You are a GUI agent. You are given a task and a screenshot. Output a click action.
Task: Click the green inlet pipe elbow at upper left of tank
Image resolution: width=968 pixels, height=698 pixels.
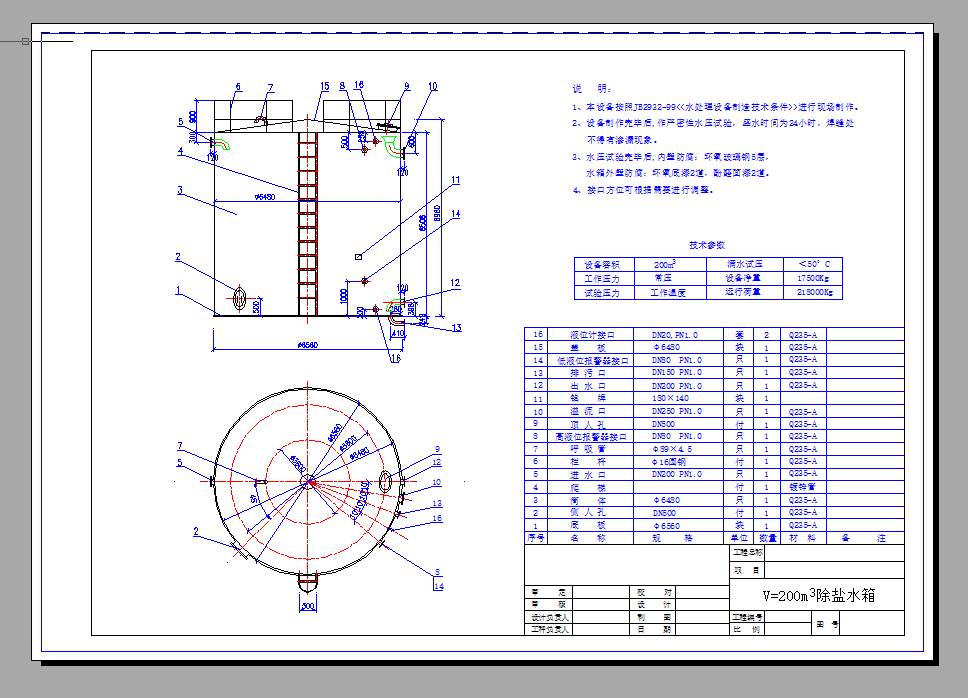tap(224, 144)
